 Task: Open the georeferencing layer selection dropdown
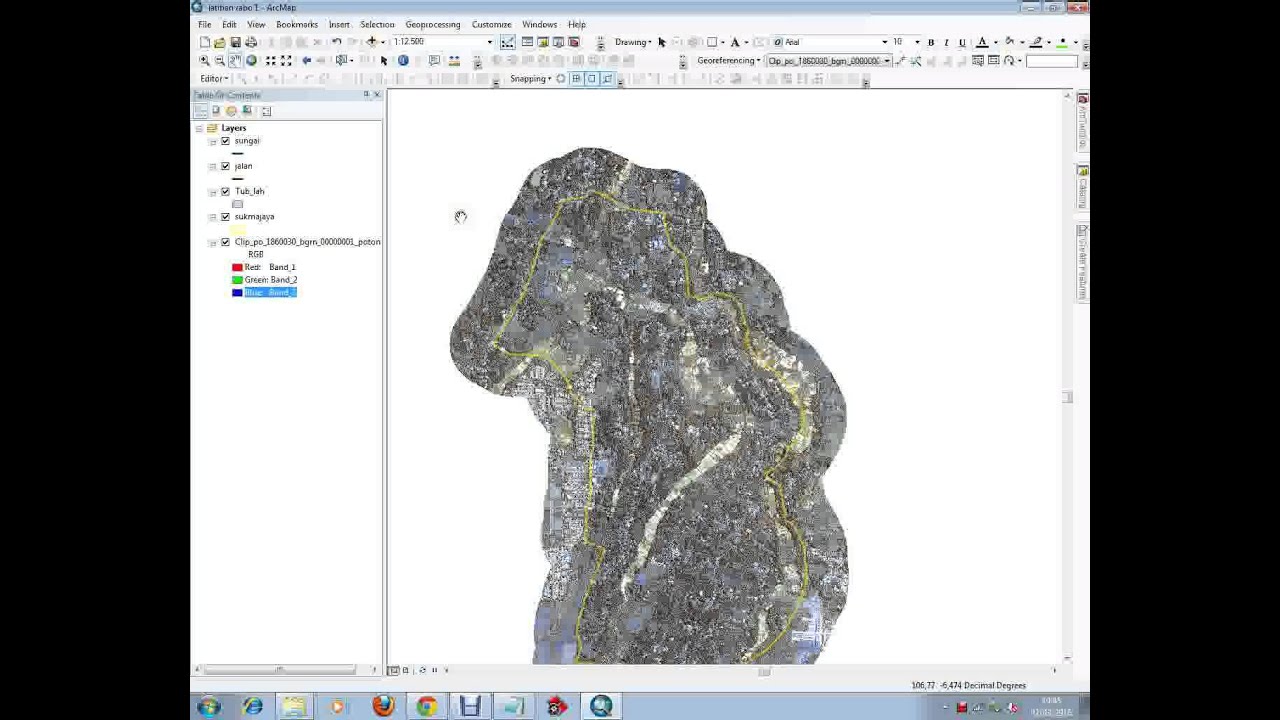pyautogui.click(x=886, y=60)
